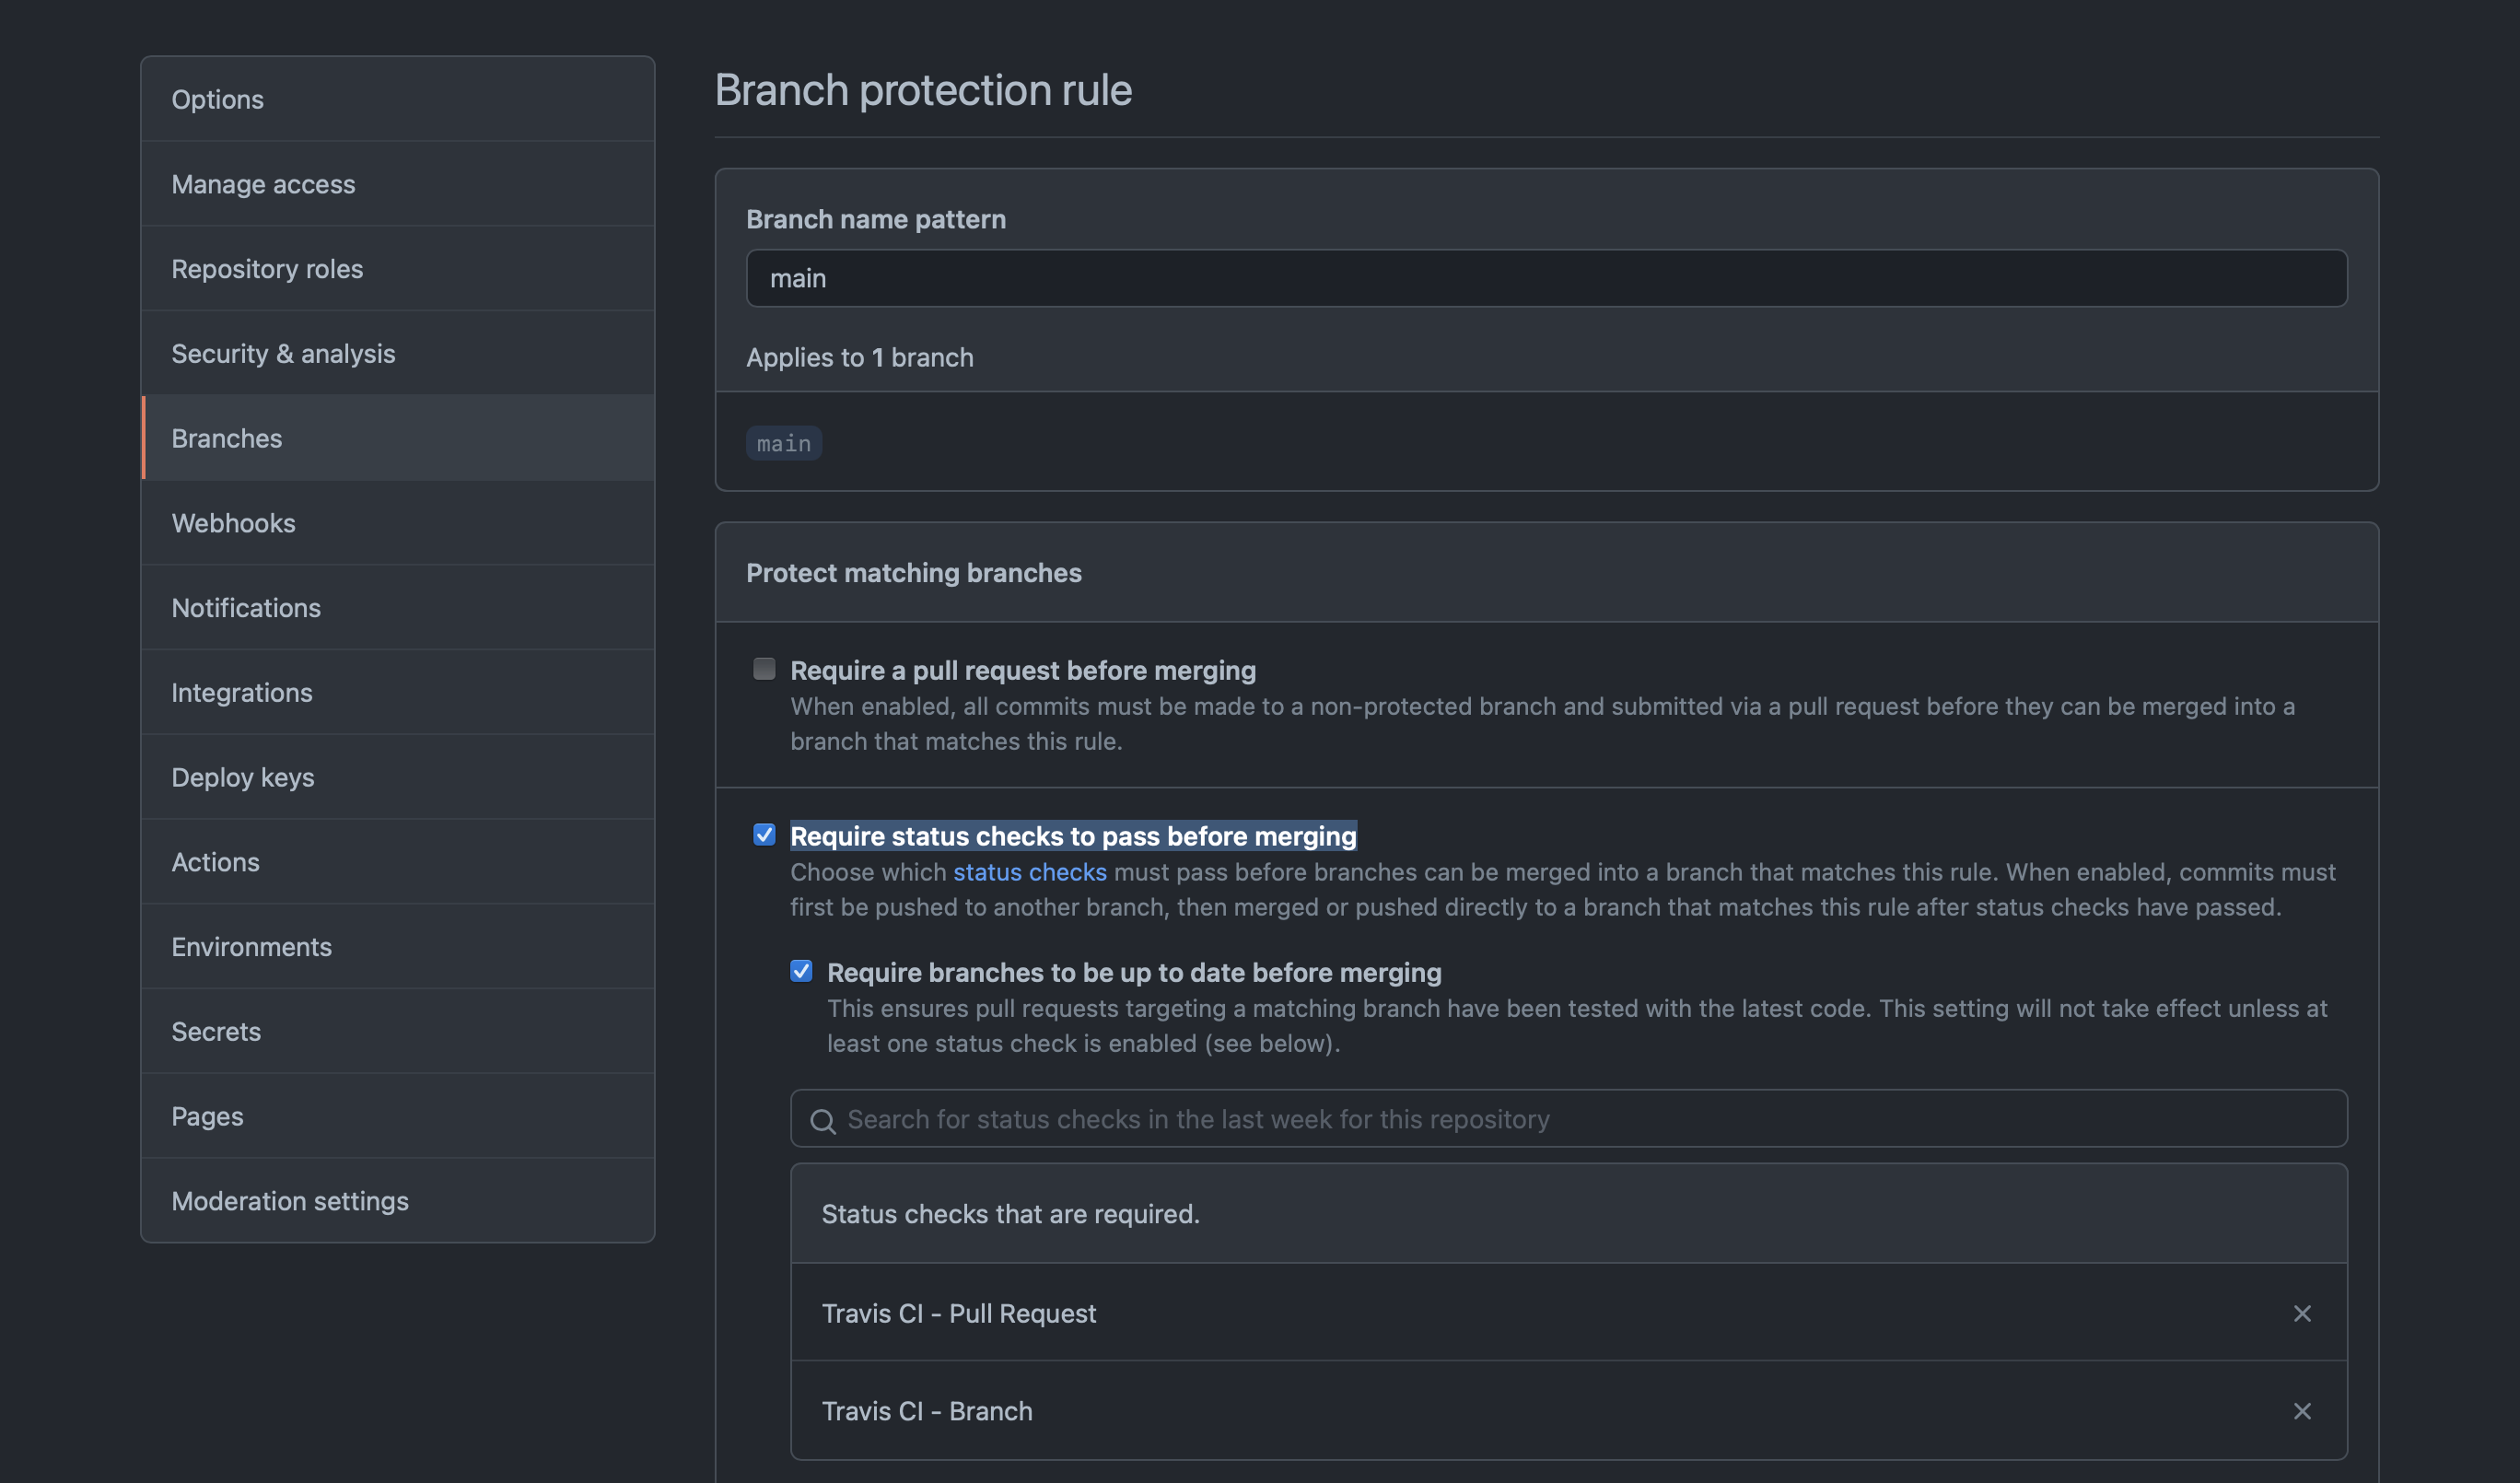The image size is (2520, 1483).
Task: Toggle Require branches to be up to date
Action: point(801,970)
